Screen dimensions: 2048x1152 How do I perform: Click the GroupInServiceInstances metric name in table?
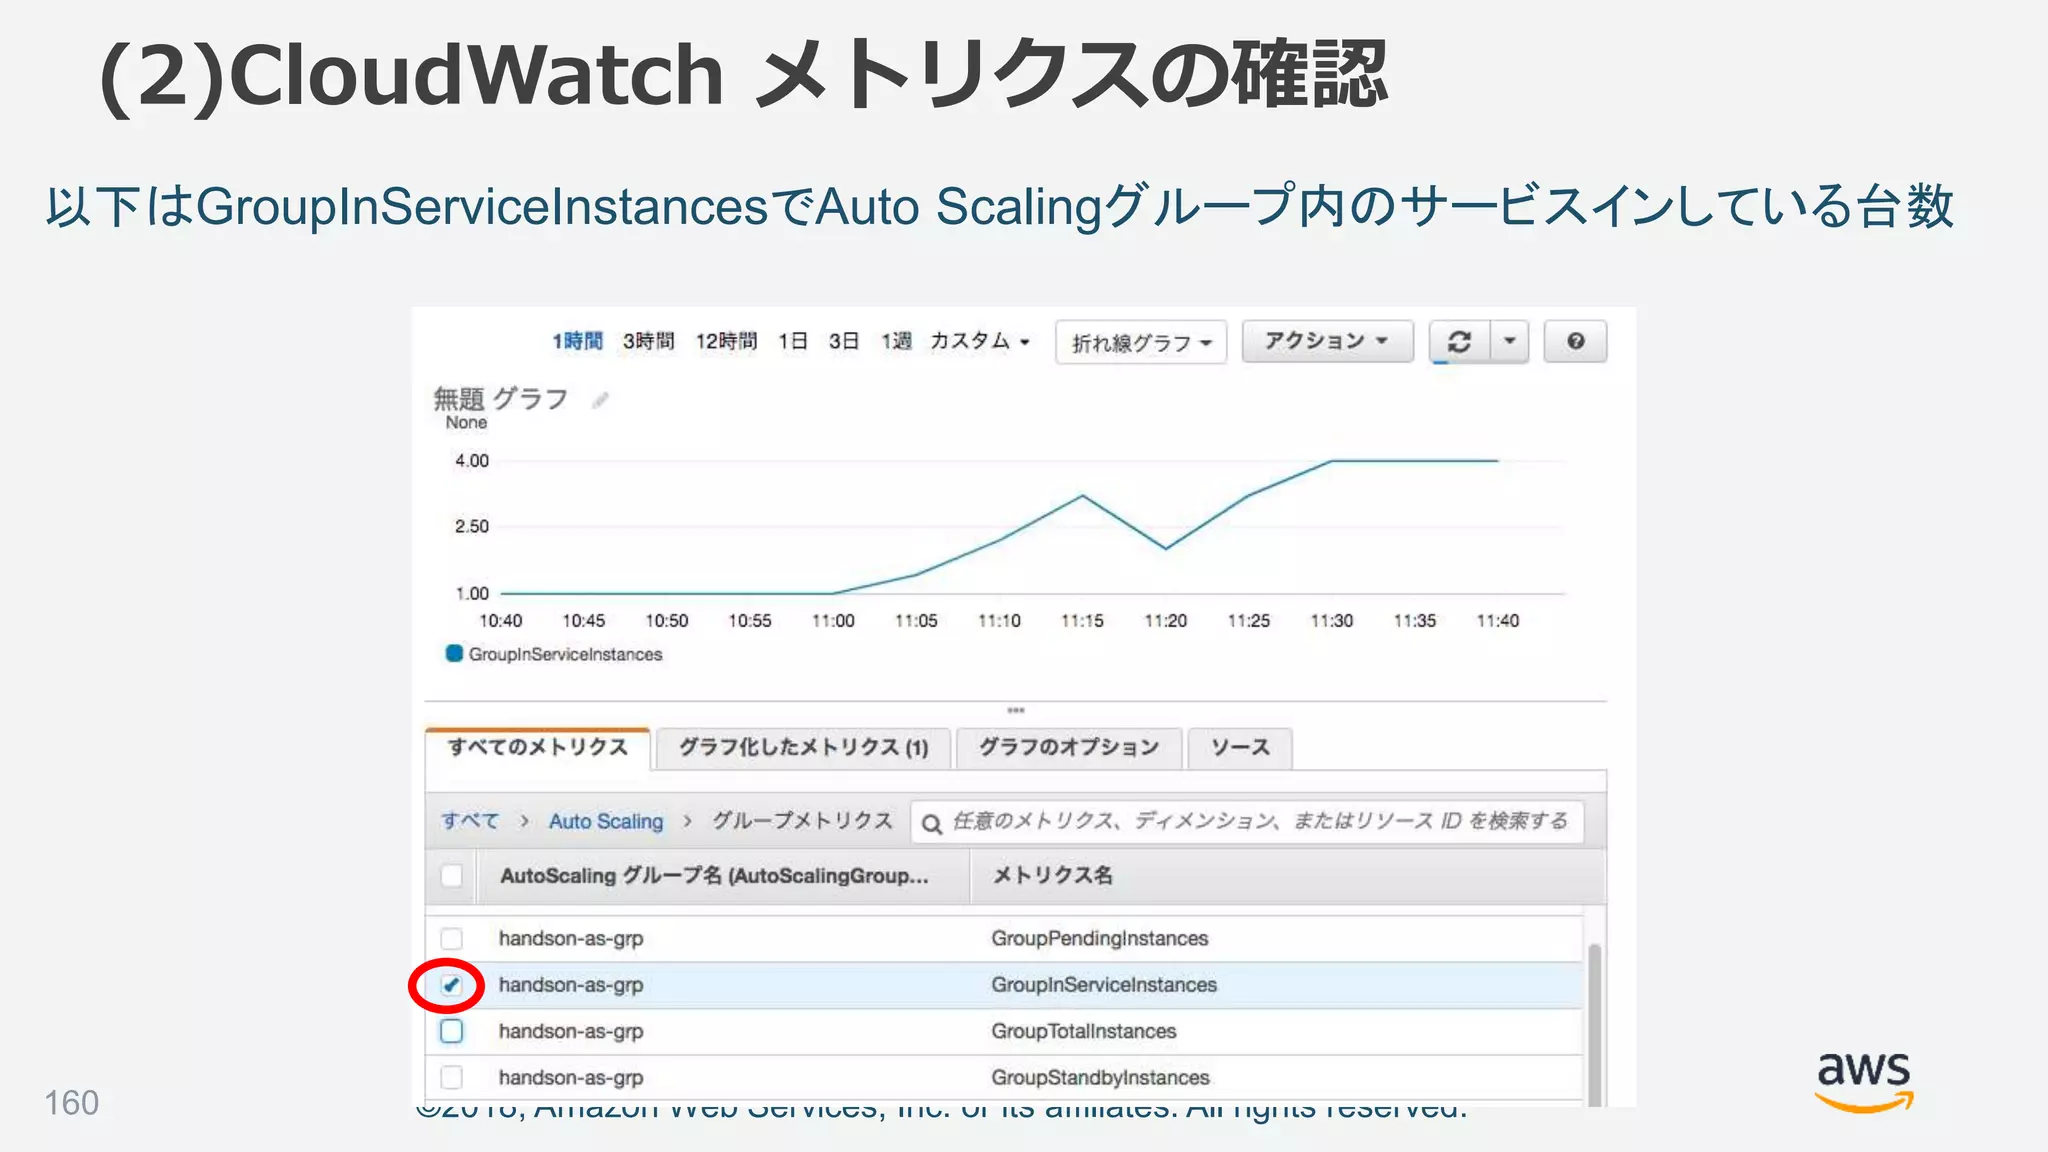1104,985
